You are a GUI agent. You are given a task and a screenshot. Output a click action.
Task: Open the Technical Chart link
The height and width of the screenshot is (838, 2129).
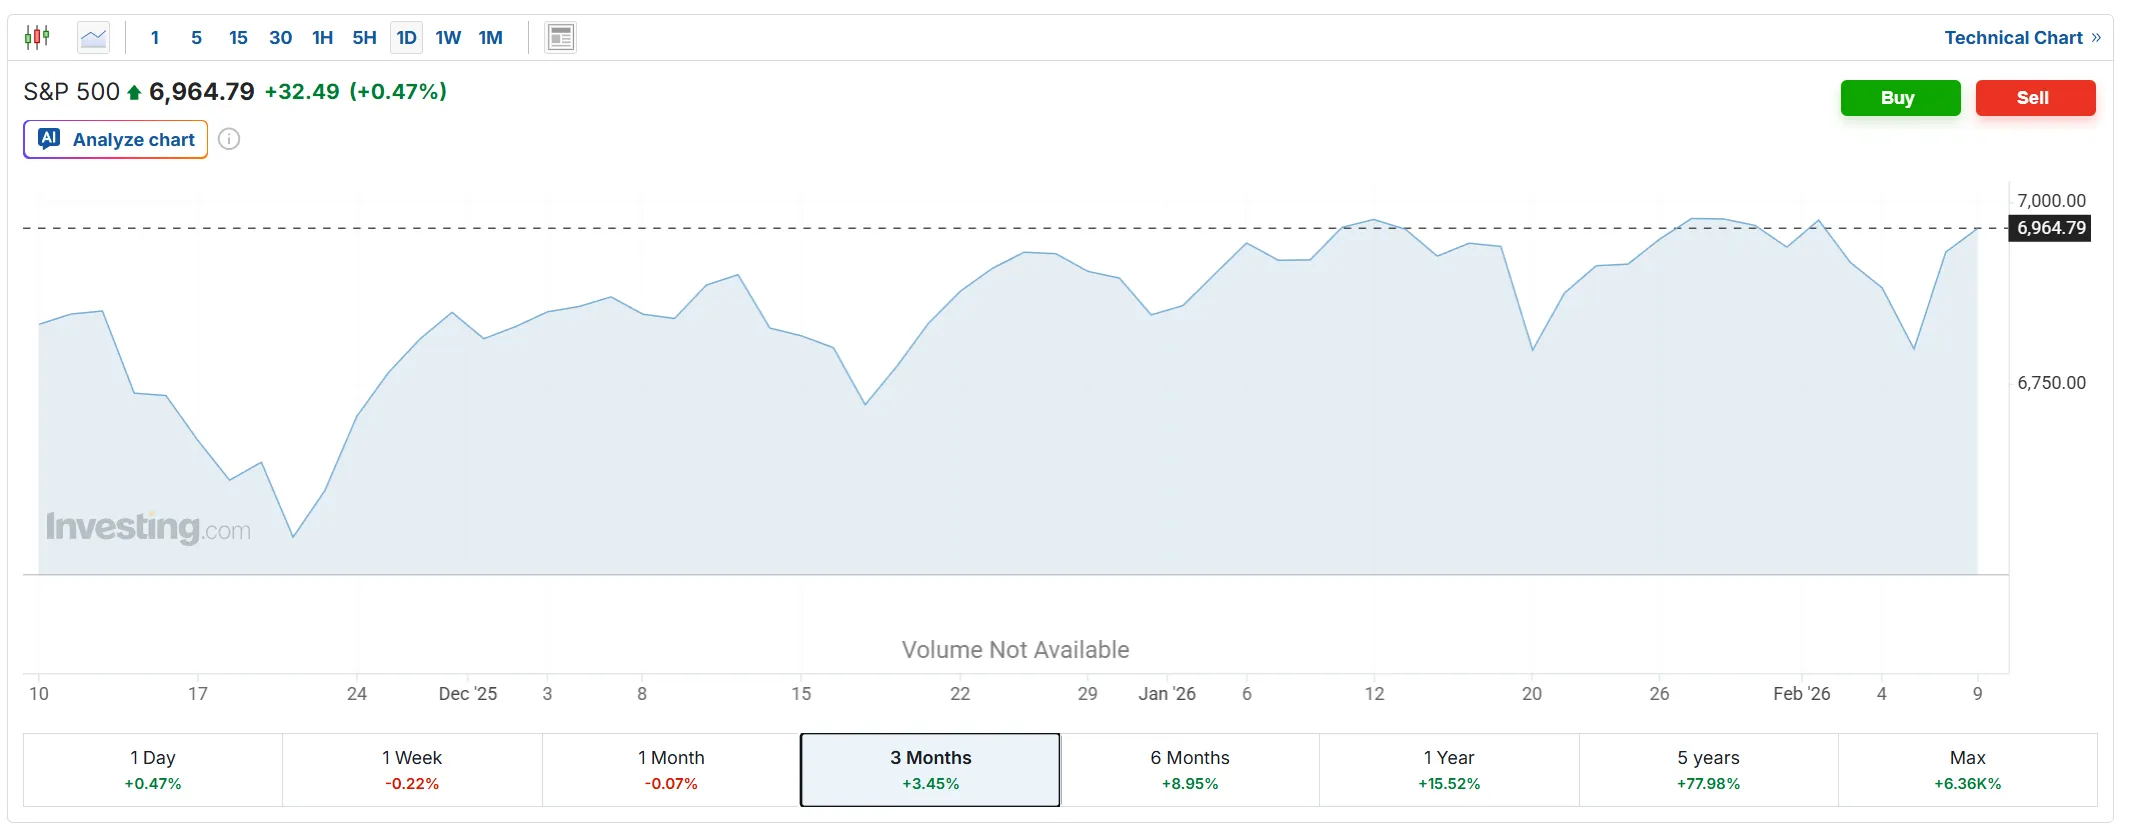click(x=2021, y=38)
